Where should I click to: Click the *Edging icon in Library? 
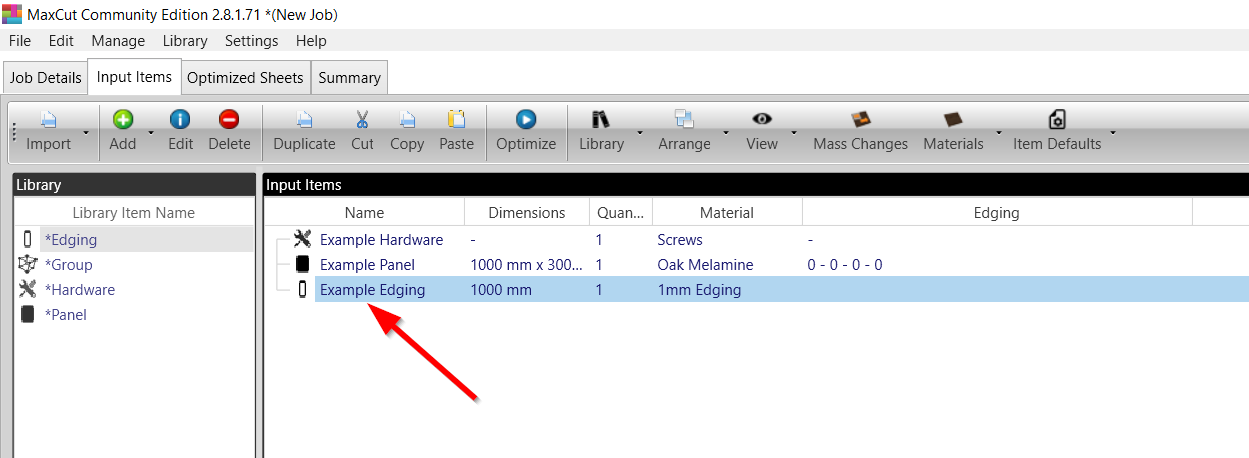(28, 240)
